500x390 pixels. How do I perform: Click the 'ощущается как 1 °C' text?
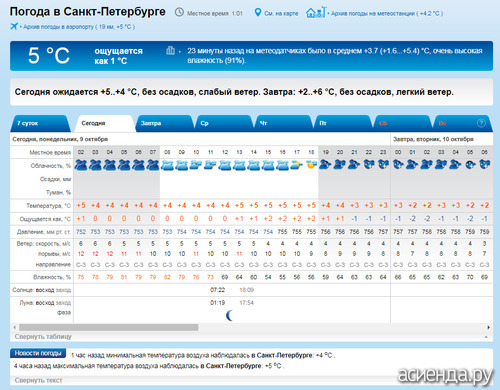(x=118, y=56)
